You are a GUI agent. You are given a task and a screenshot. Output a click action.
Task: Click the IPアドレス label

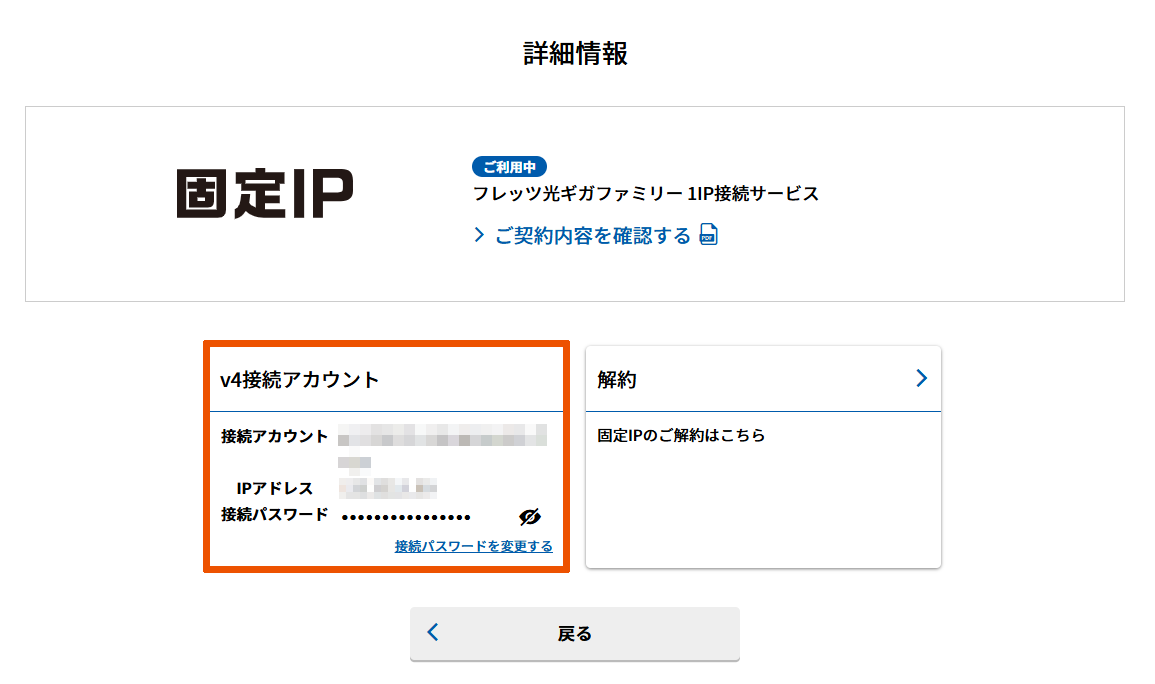pyautogui.click(x=275, y=489)
